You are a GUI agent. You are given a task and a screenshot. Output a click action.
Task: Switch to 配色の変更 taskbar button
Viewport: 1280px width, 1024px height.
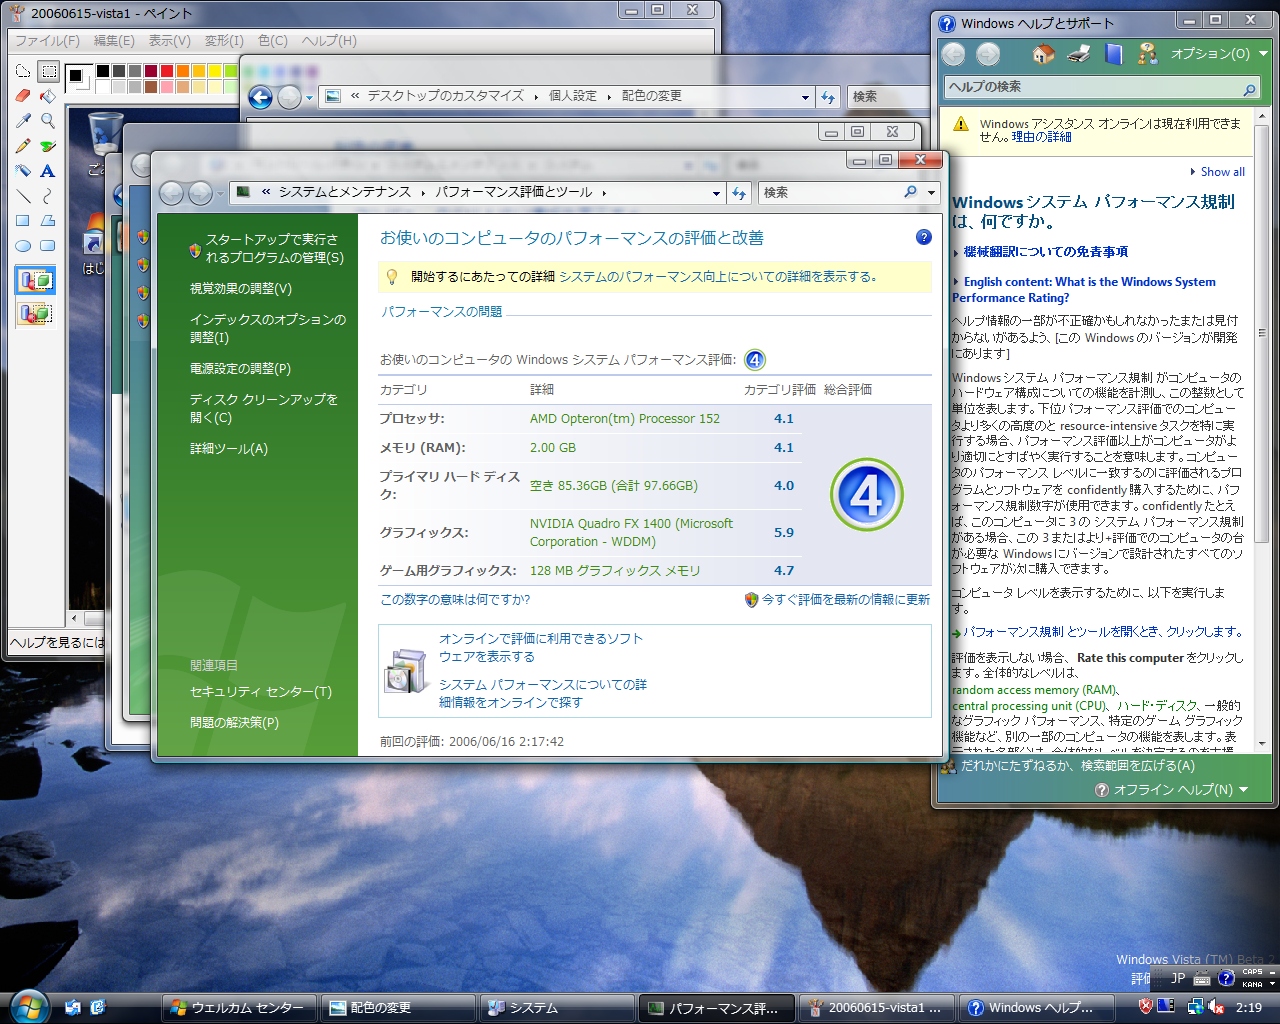(399, 1008)
